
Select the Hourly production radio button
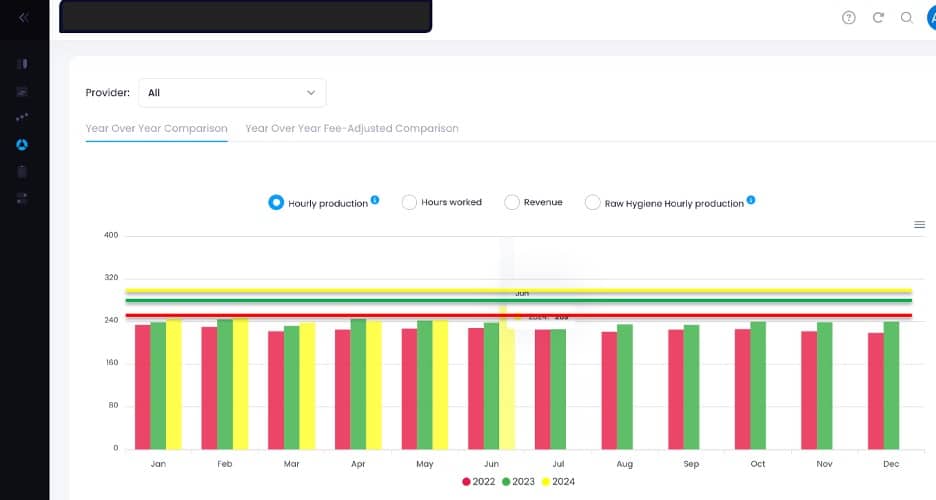point(276,203)
